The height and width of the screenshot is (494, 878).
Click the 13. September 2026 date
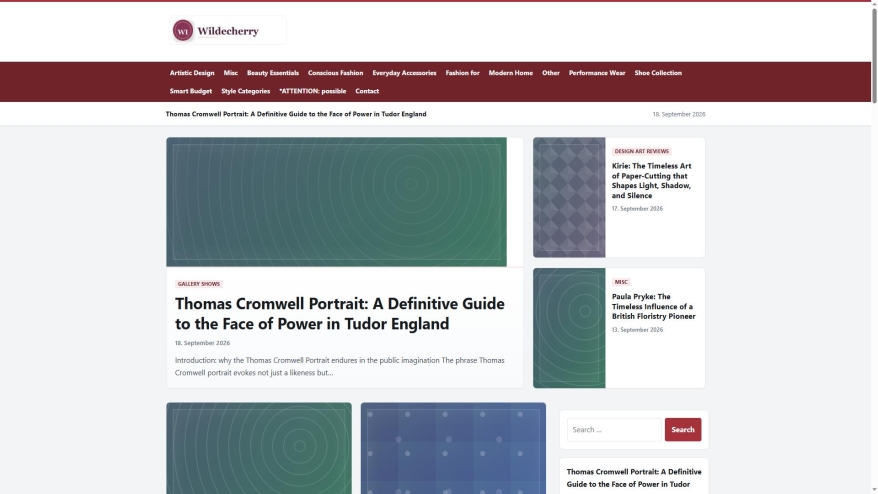pos(637,330)
